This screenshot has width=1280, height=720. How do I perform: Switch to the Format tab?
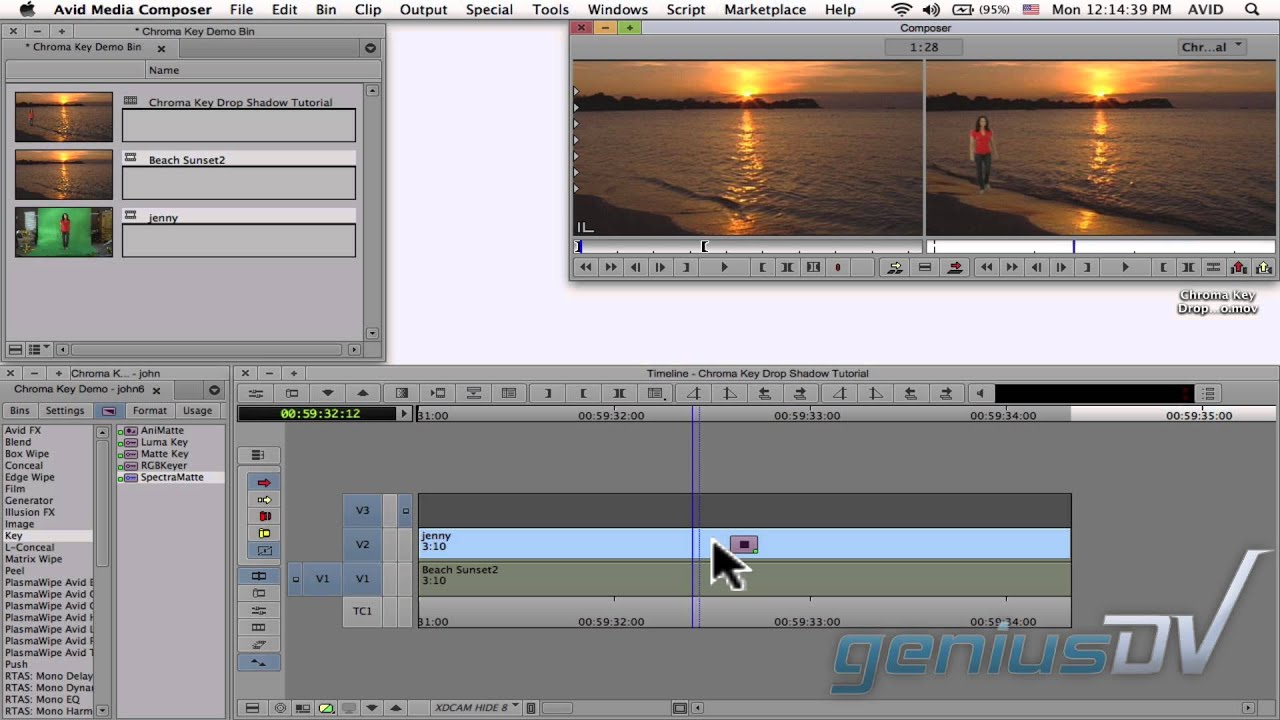click(x=150, y=410)
